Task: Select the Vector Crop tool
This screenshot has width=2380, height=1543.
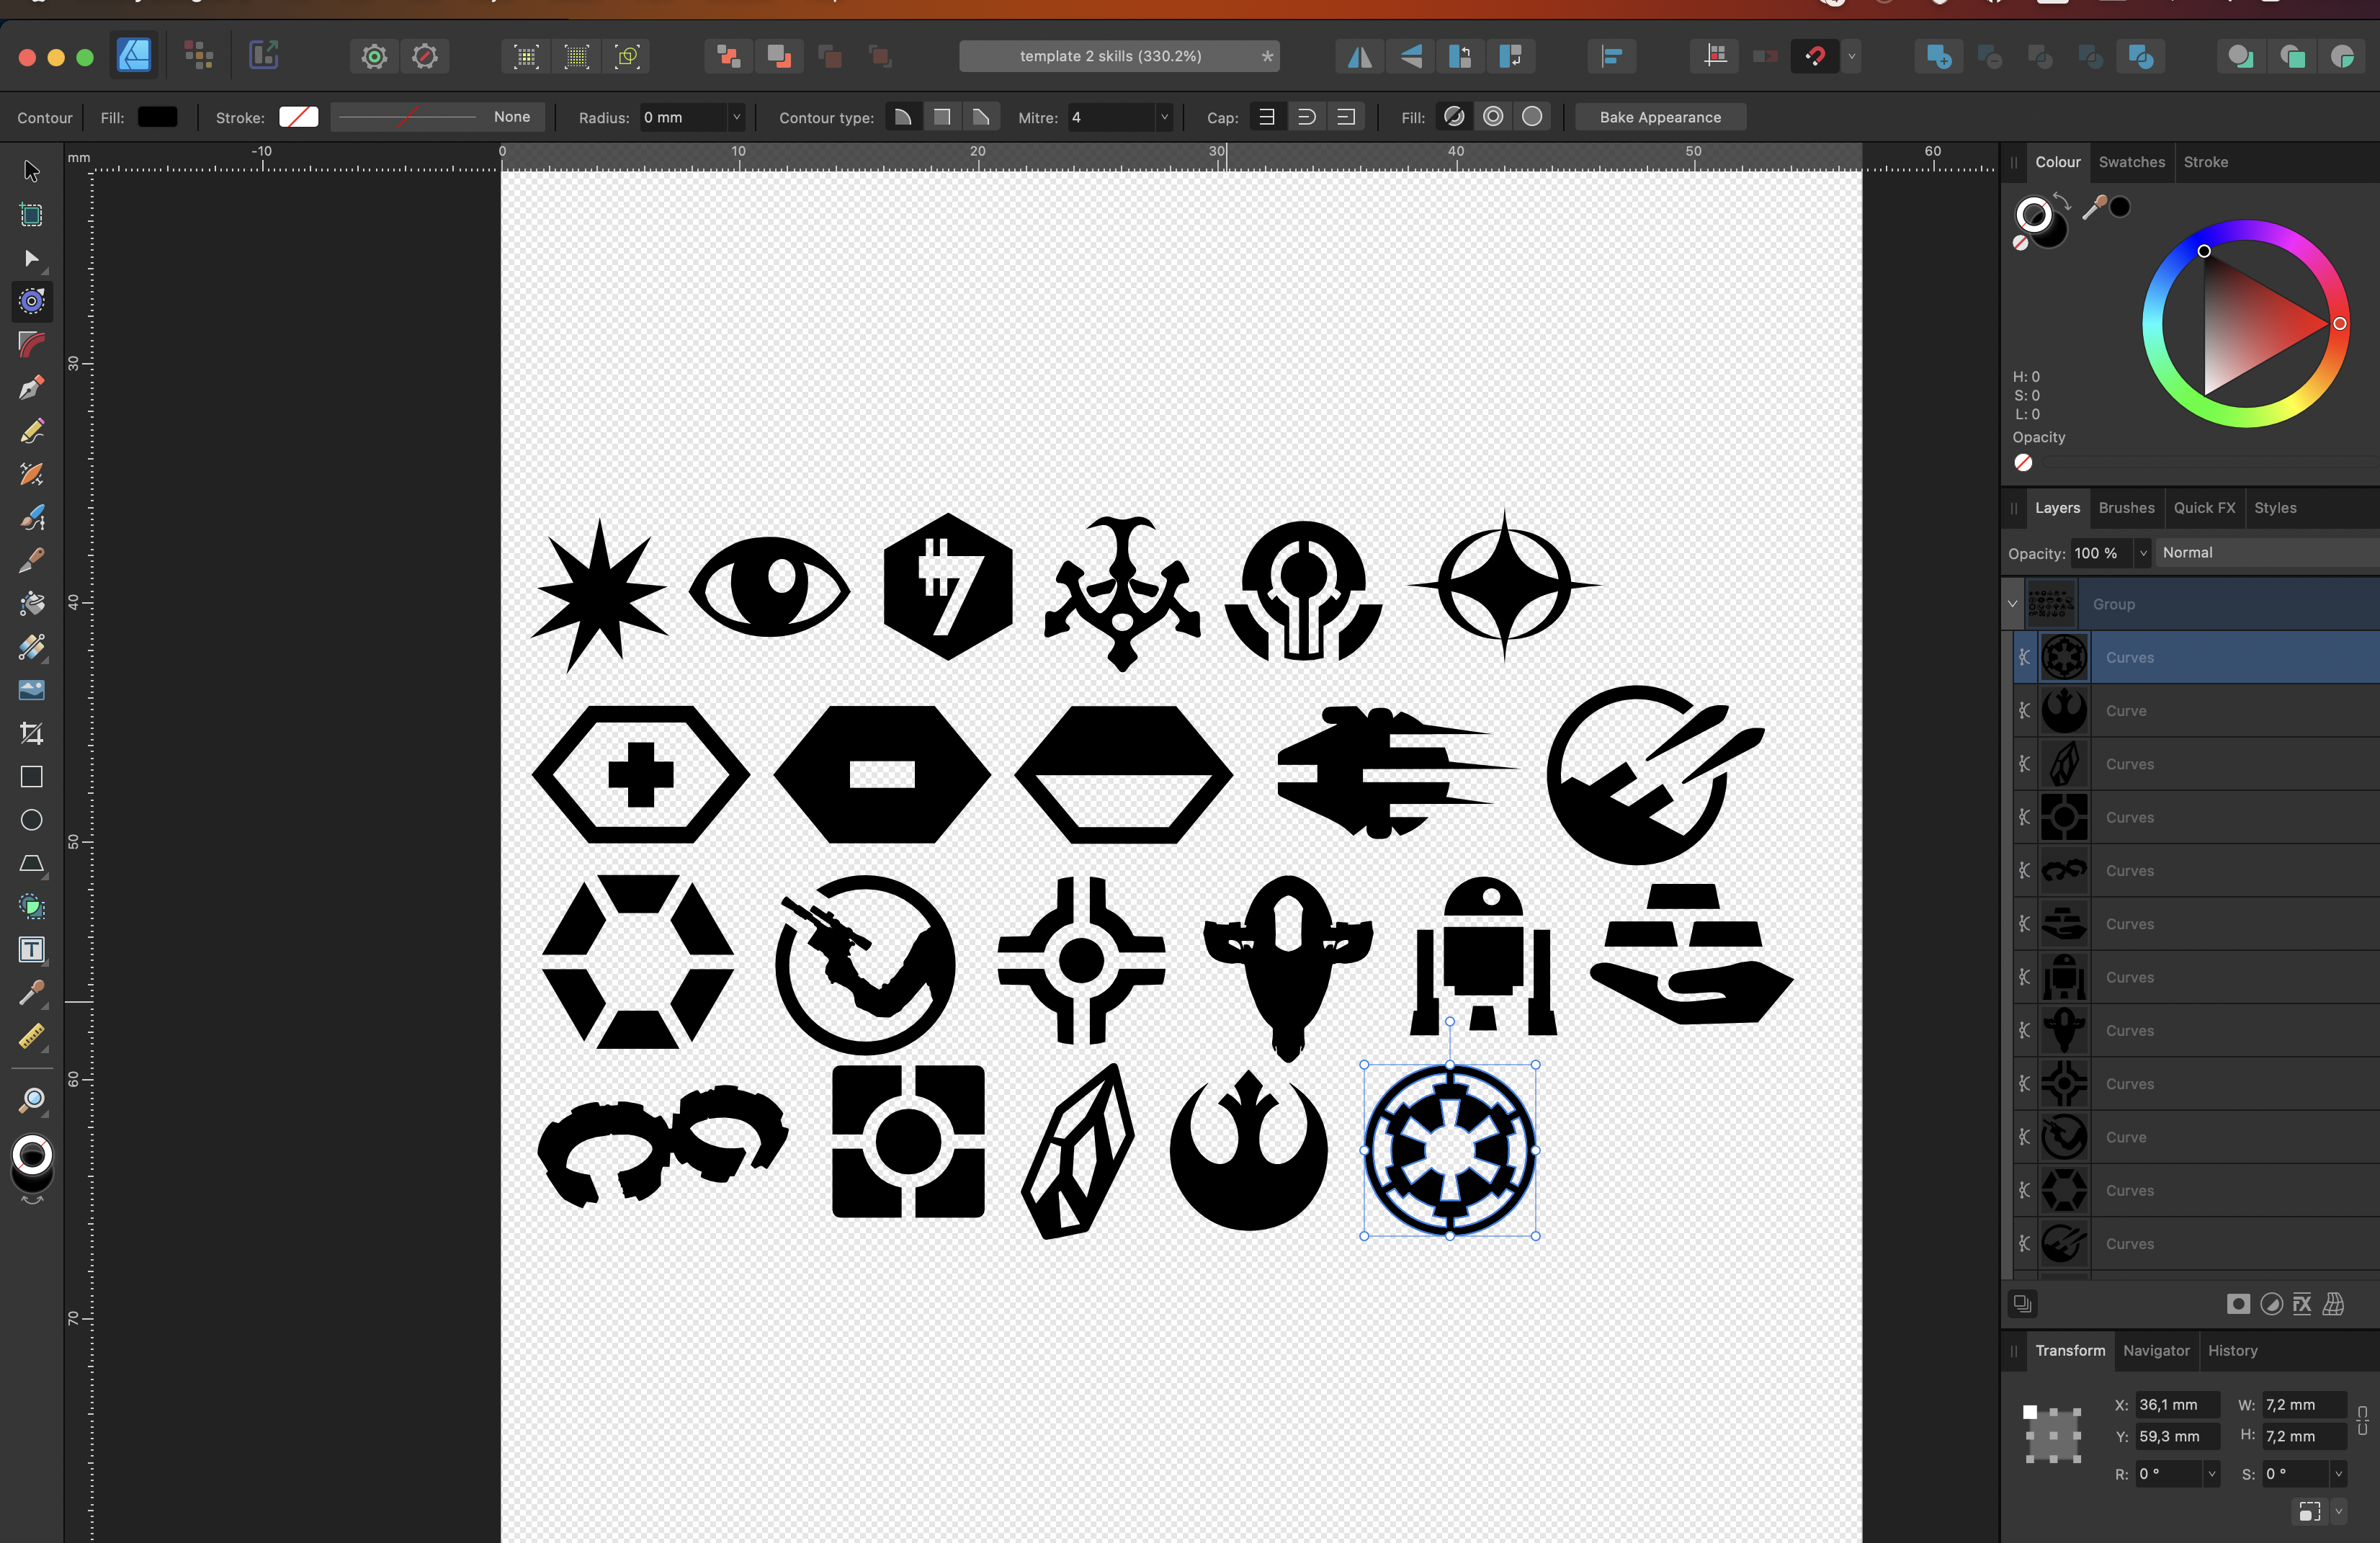Action: point(32,733)
